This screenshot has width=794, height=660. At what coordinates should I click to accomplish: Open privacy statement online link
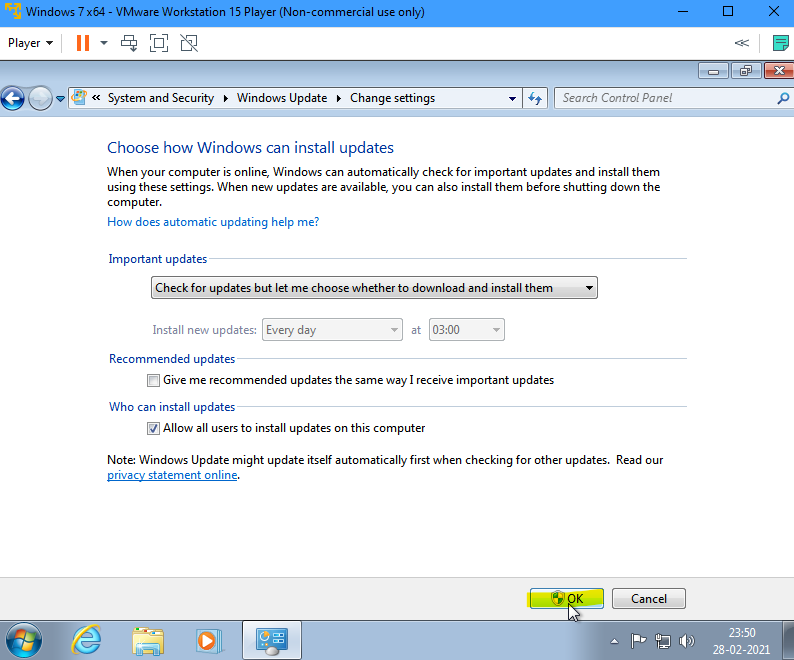click(x=172, y=475)
